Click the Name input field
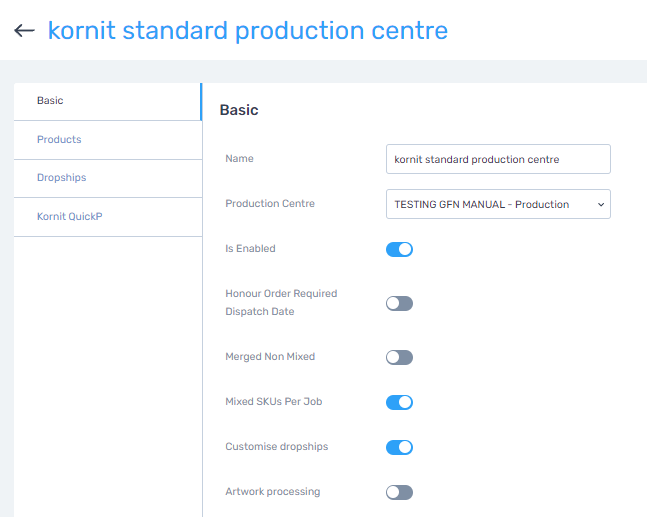 click(x=498, y=159)
